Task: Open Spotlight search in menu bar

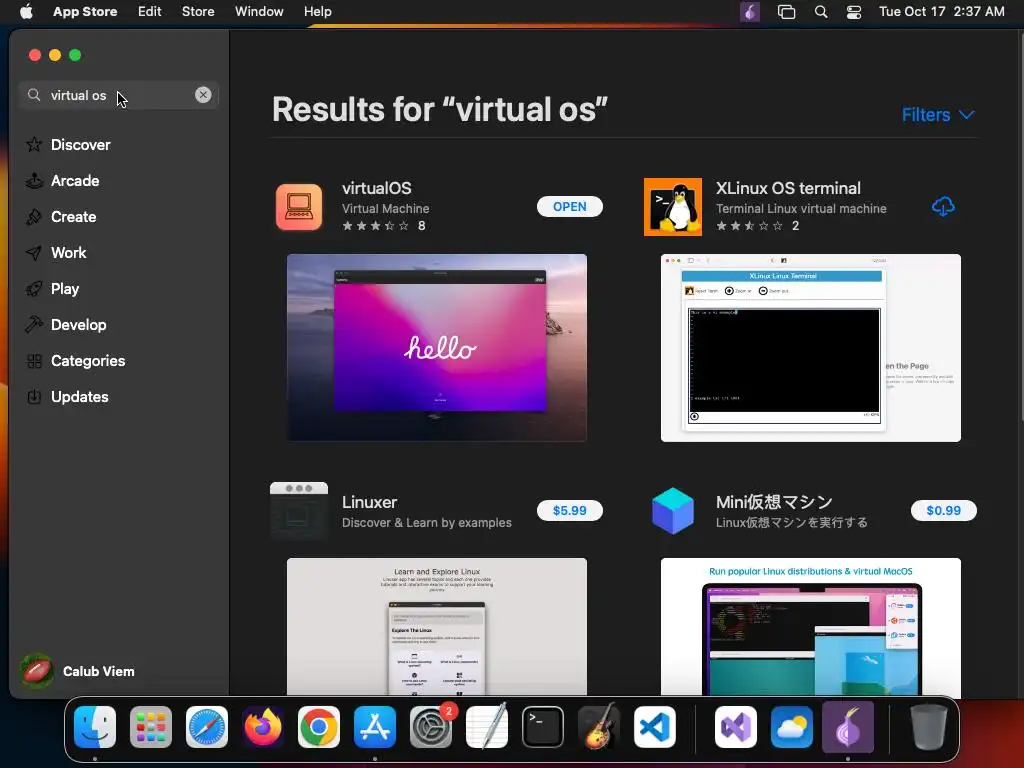Action: coord(821,12)
